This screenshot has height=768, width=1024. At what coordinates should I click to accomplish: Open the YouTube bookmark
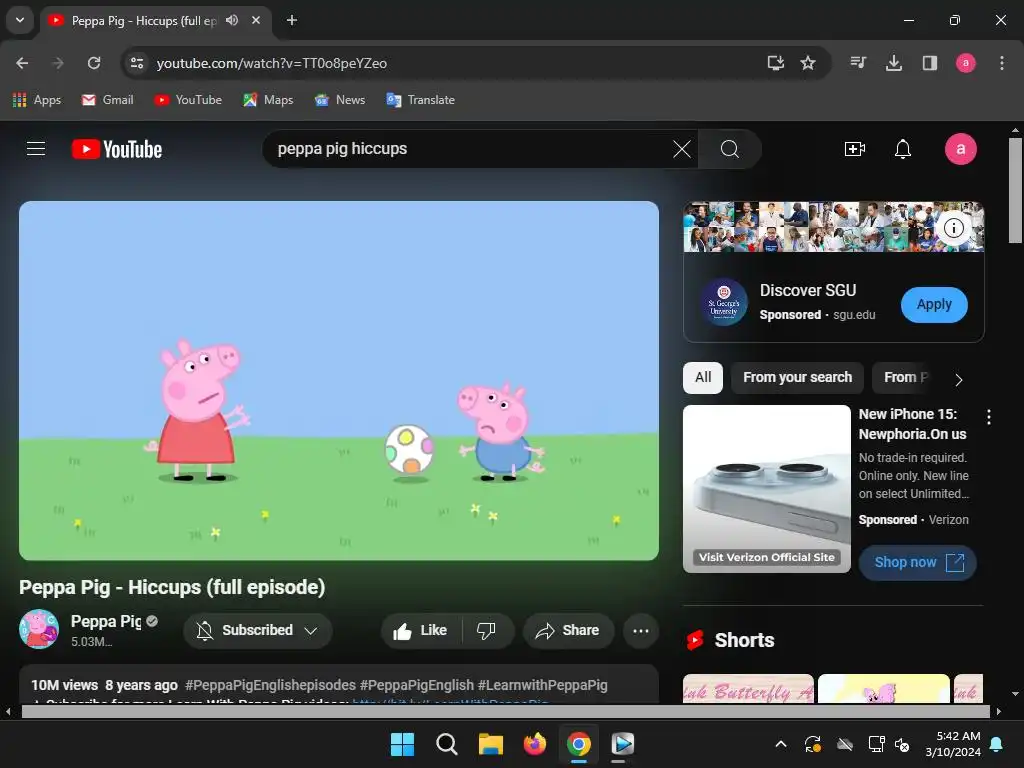(188, 100)
